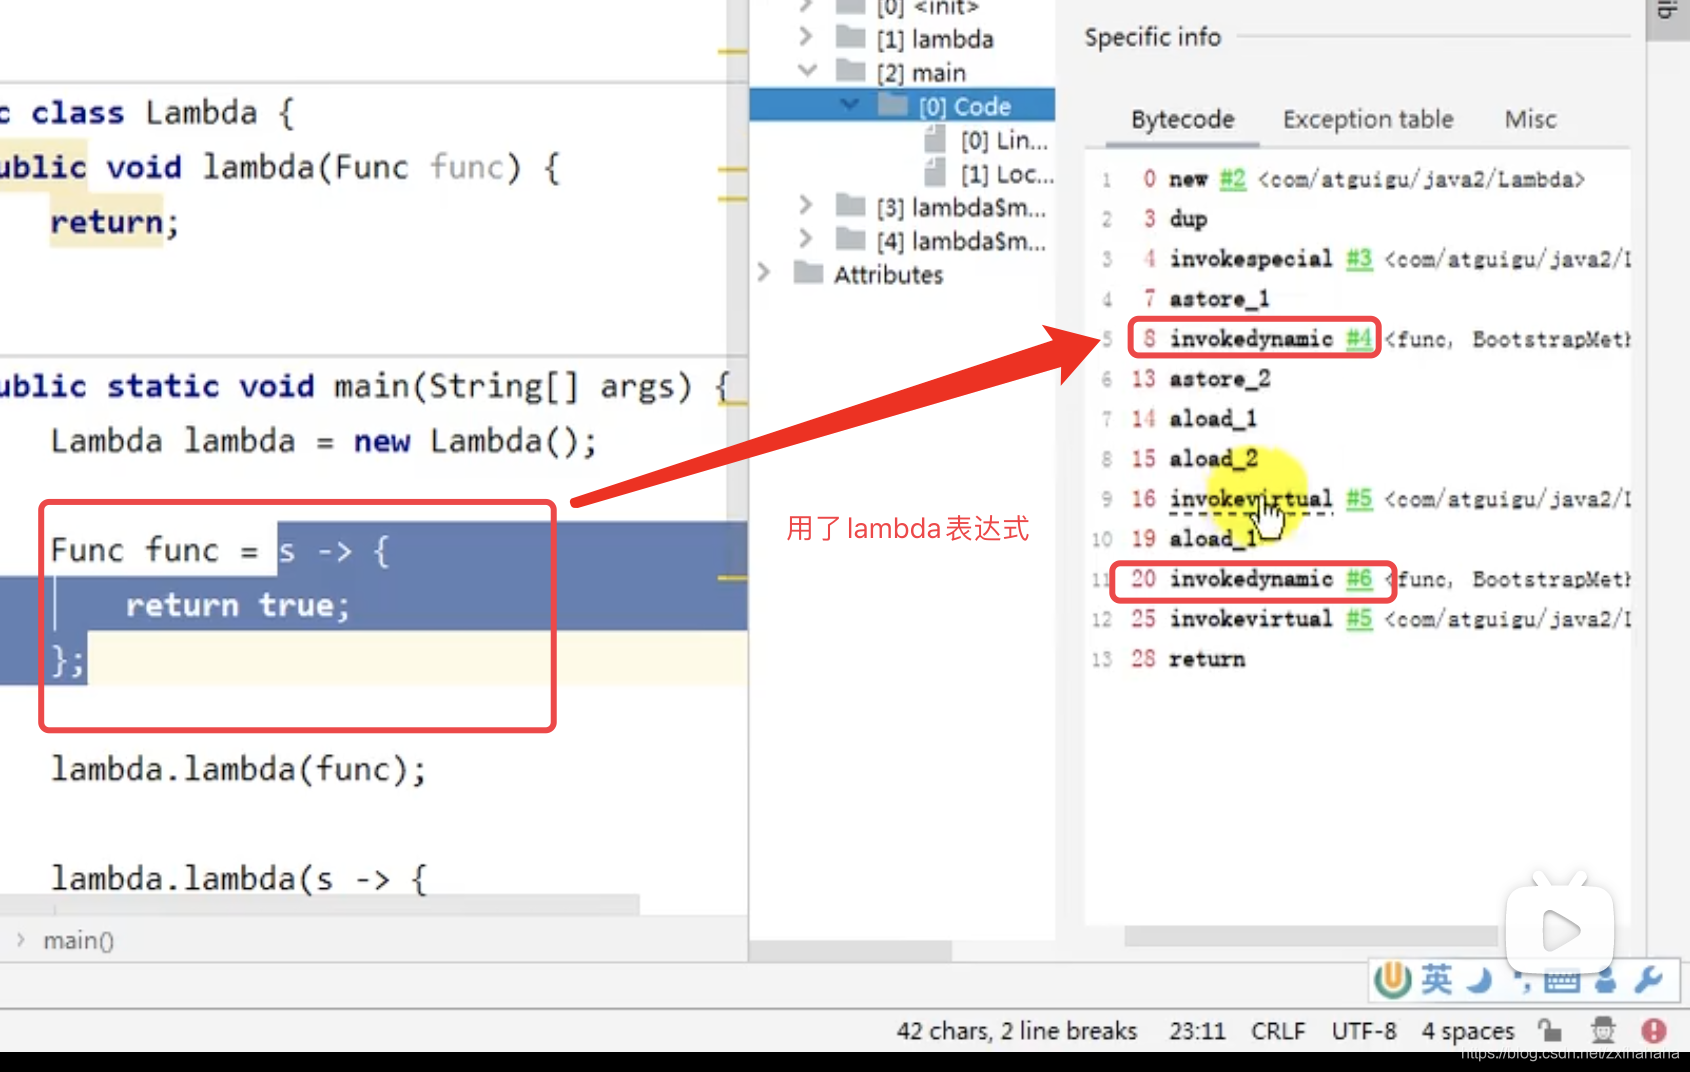Toggle the punctuation mode icon
The width and height of the screenshot is (1690, 1072).
pos(1522,982)
